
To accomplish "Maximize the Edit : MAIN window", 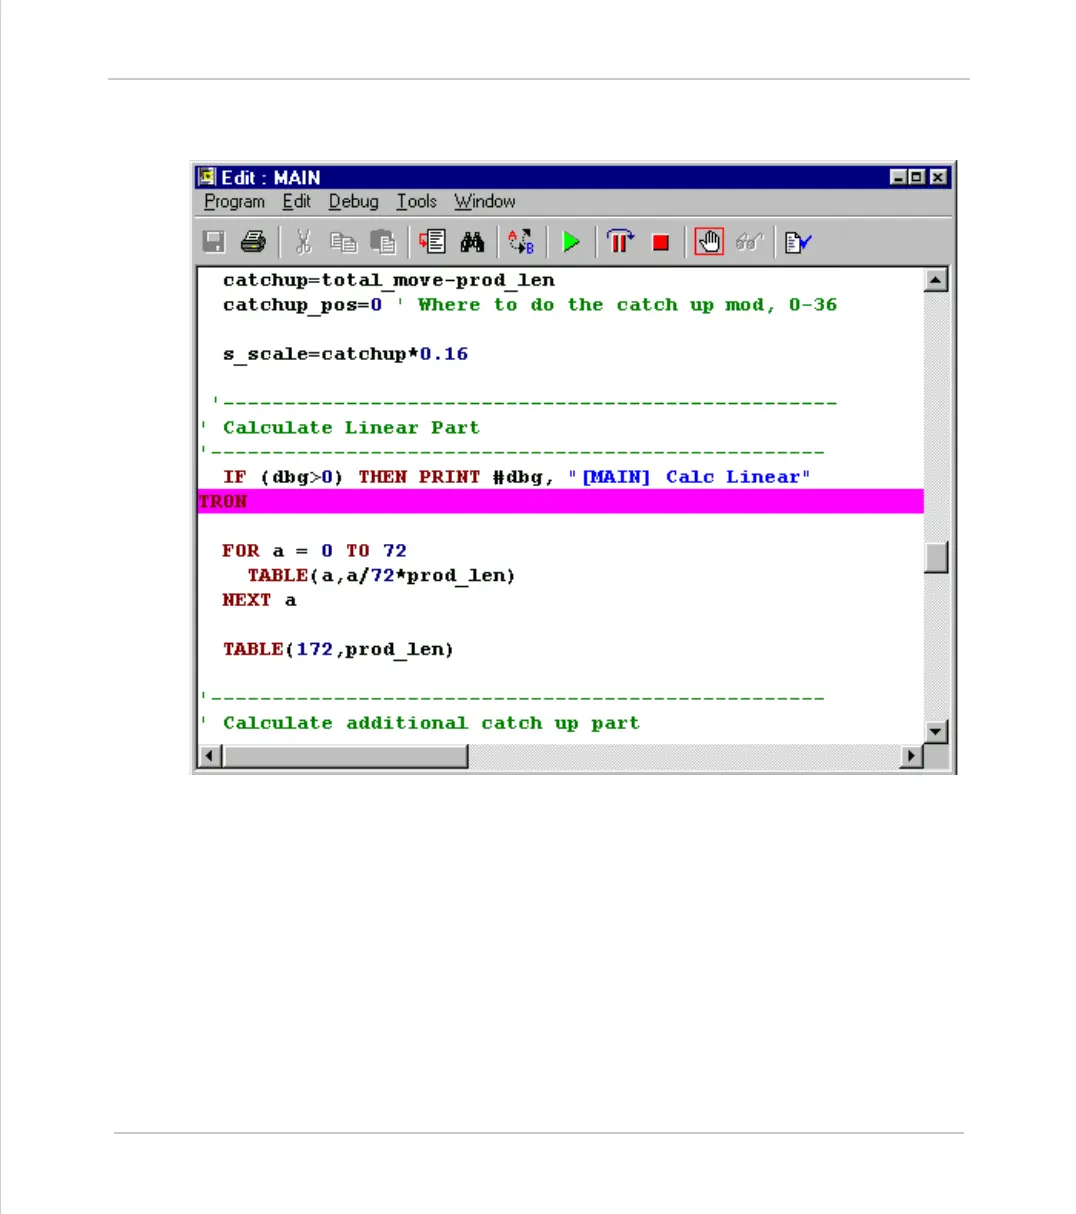I will [916, 177].
